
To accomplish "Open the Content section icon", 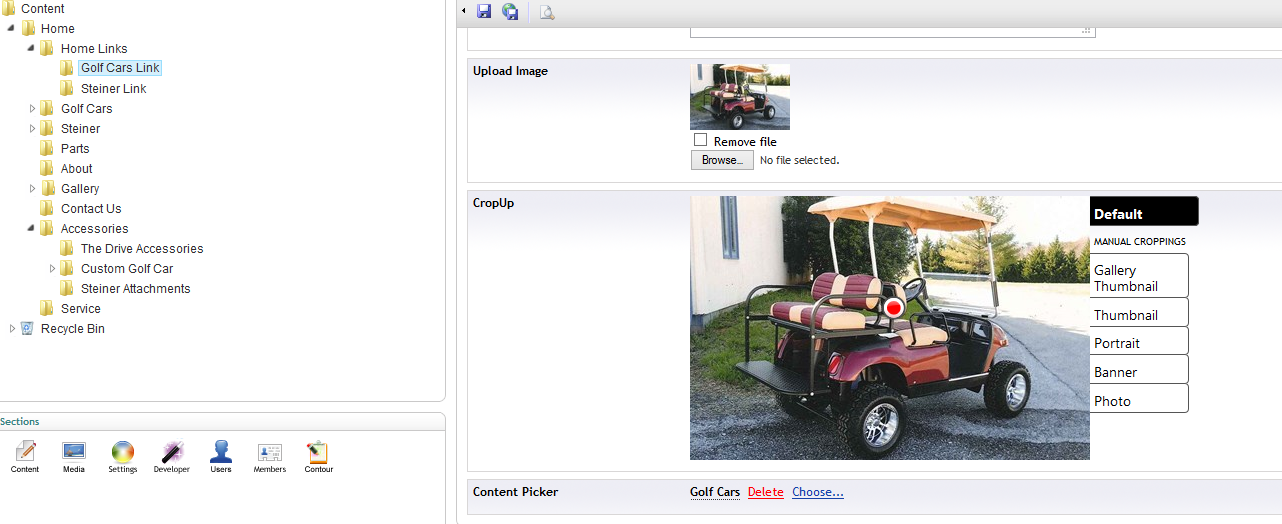I will (x=25, y=452).
